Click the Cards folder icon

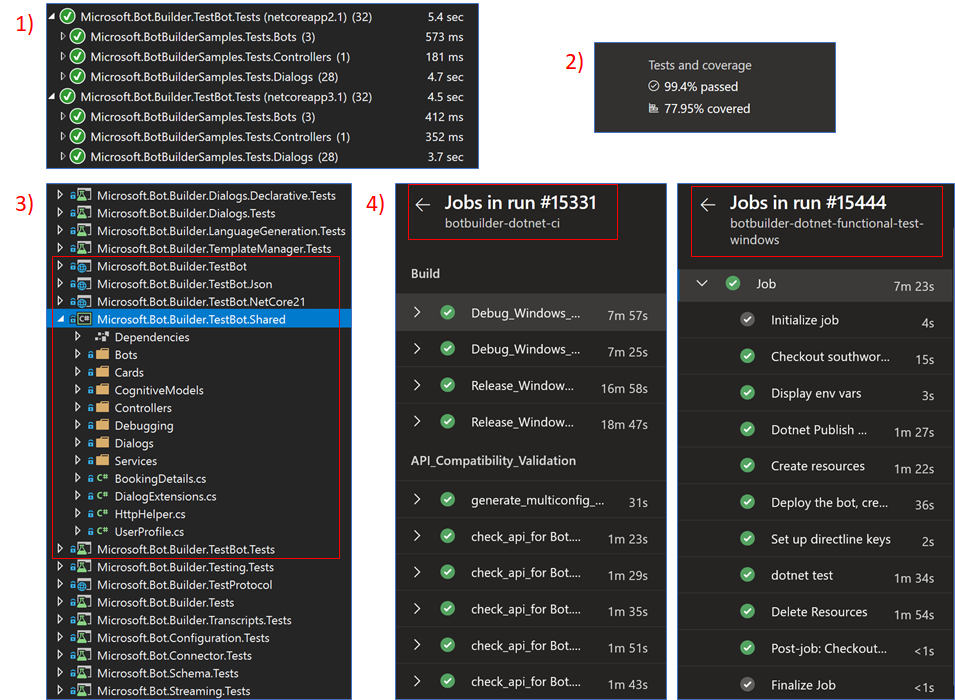click(x=102, y=372)
